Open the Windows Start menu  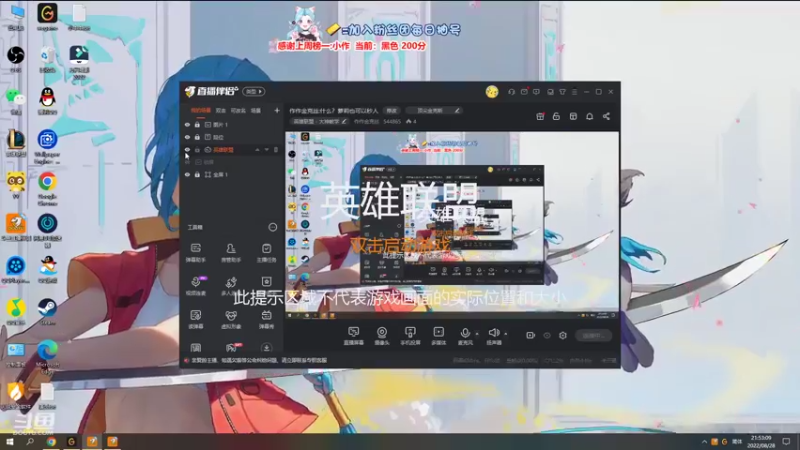(9, 441)
